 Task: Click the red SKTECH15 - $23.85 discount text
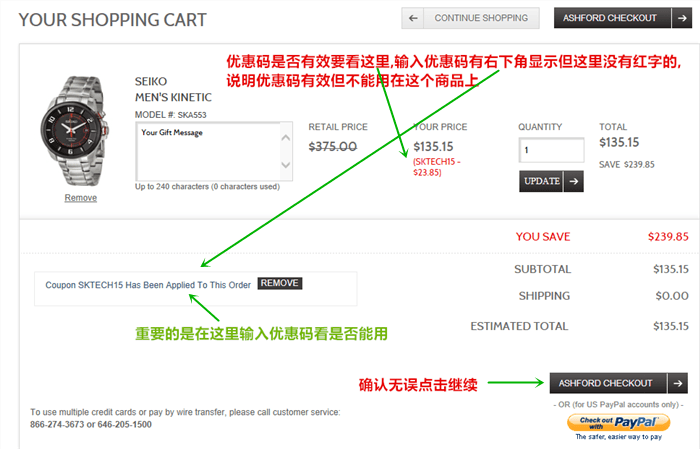point(436,167)
